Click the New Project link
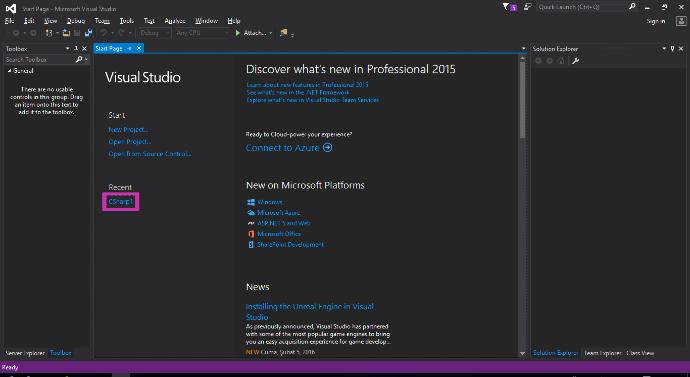 pos(128,129)
